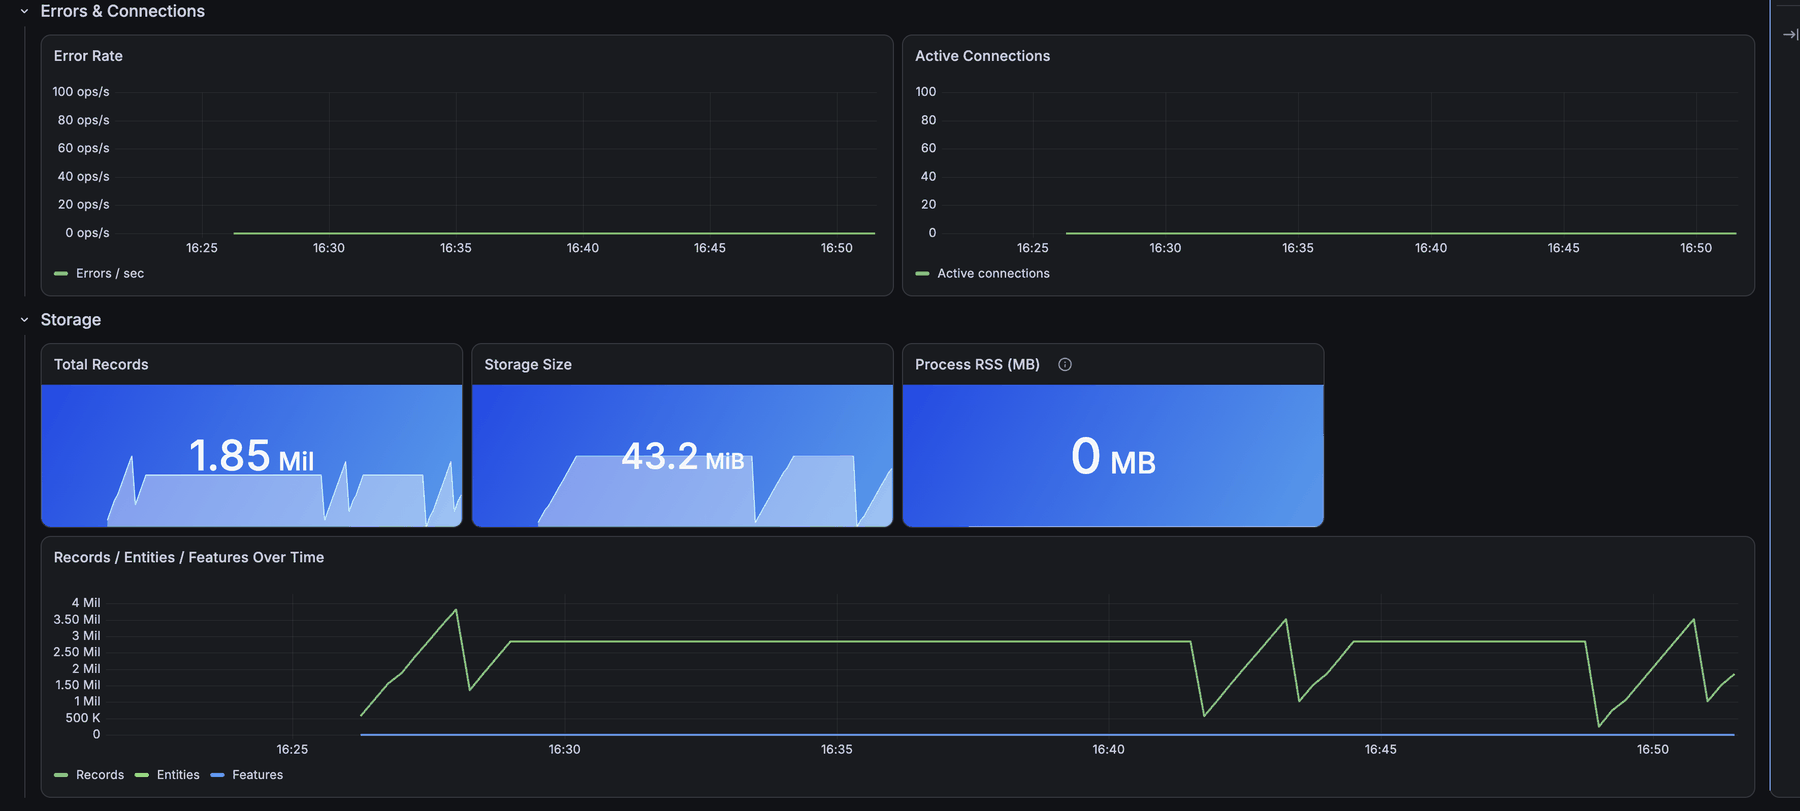Toggle the Active connections legend series
The image size is (1800, 811).
coord(993,273)
